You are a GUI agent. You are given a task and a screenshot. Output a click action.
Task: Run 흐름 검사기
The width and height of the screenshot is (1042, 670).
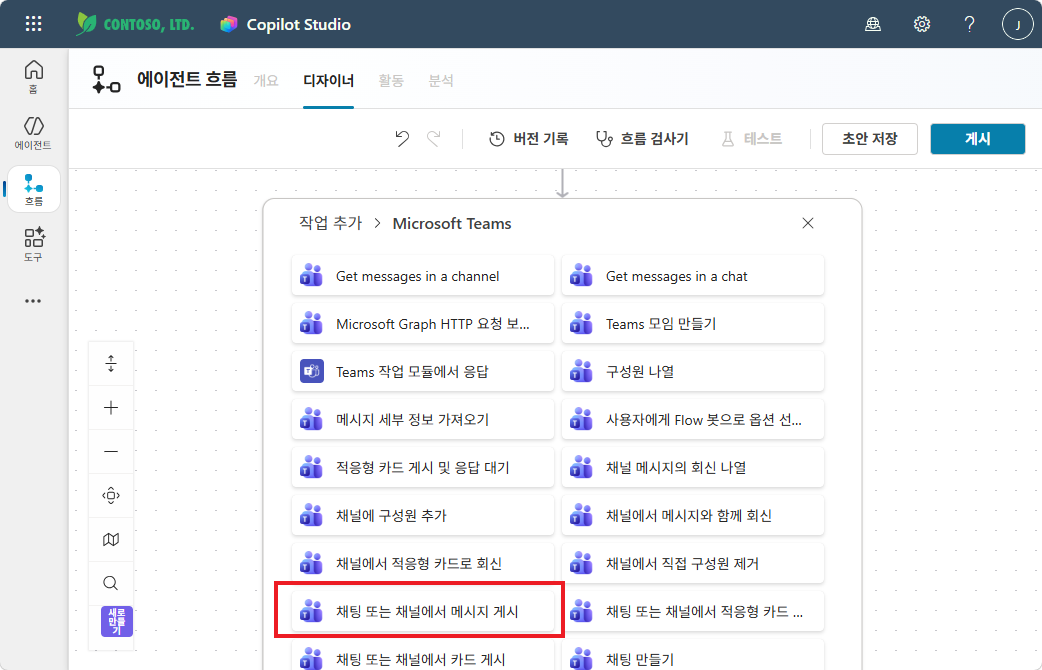coord(642,139)
